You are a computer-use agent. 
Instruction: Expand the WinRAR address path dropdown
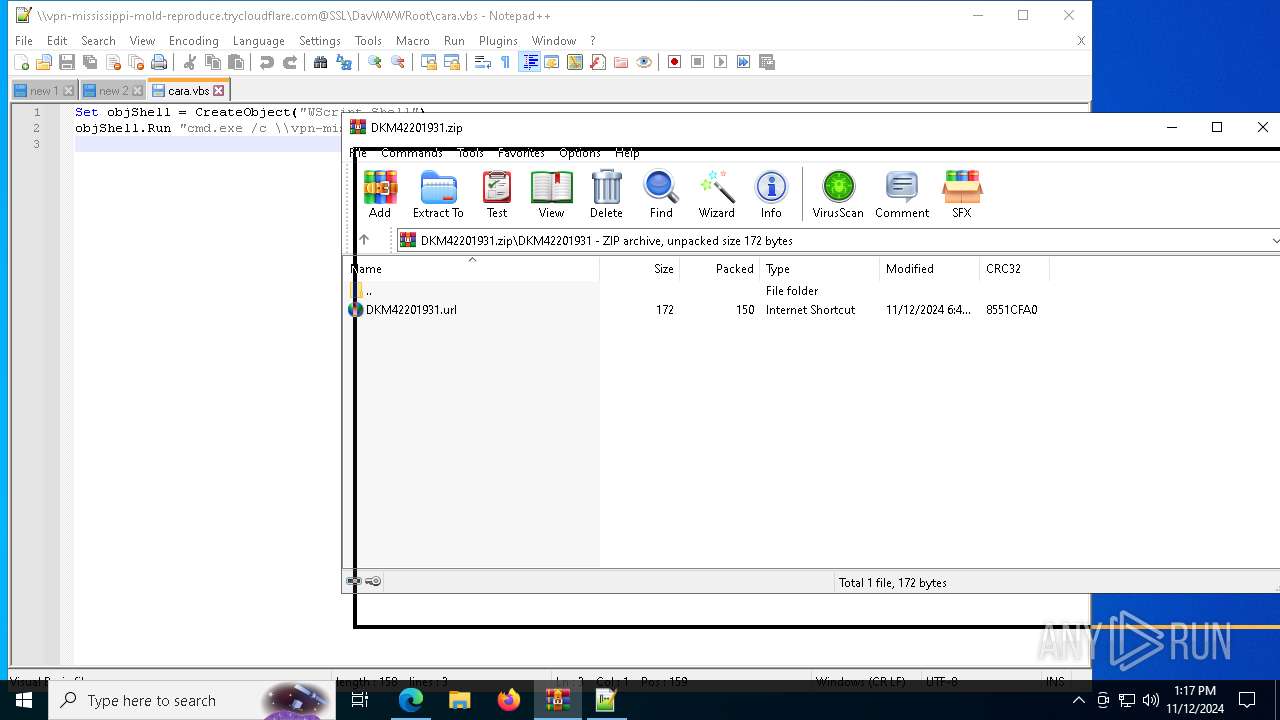1274,240
